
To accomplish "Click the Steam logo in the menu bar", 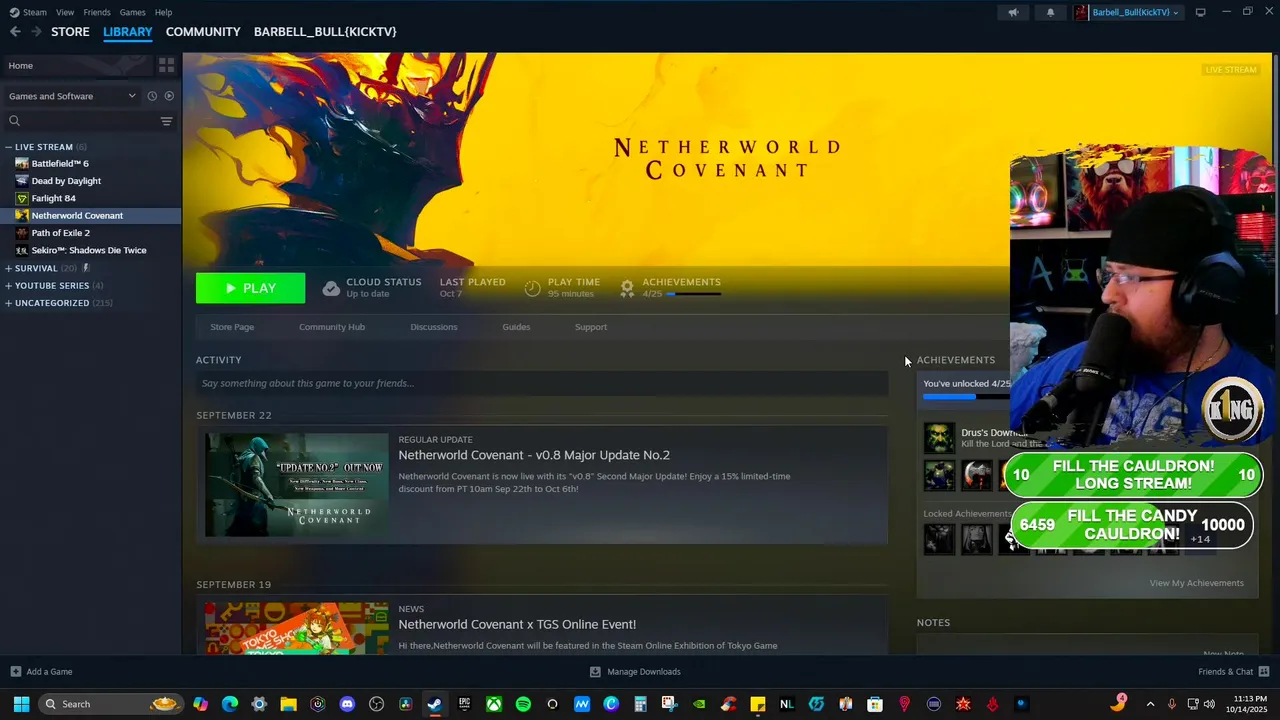I will pyautogui.click(x=14, y=12).
